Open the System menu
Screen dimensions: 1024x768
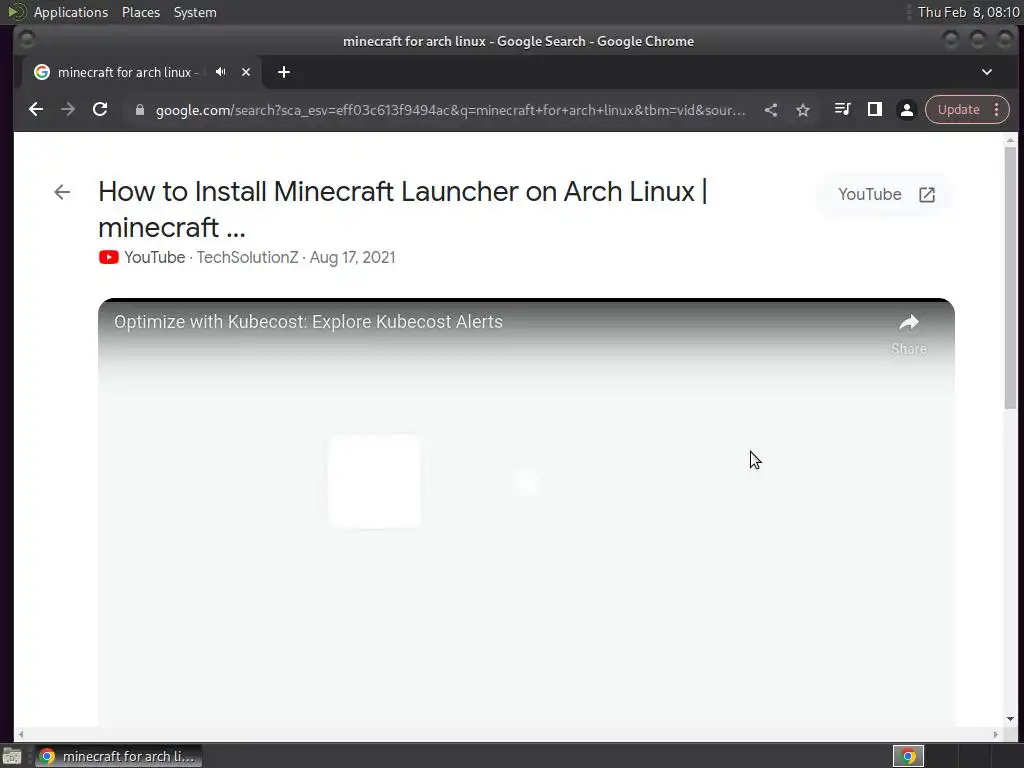click(195, 12)
